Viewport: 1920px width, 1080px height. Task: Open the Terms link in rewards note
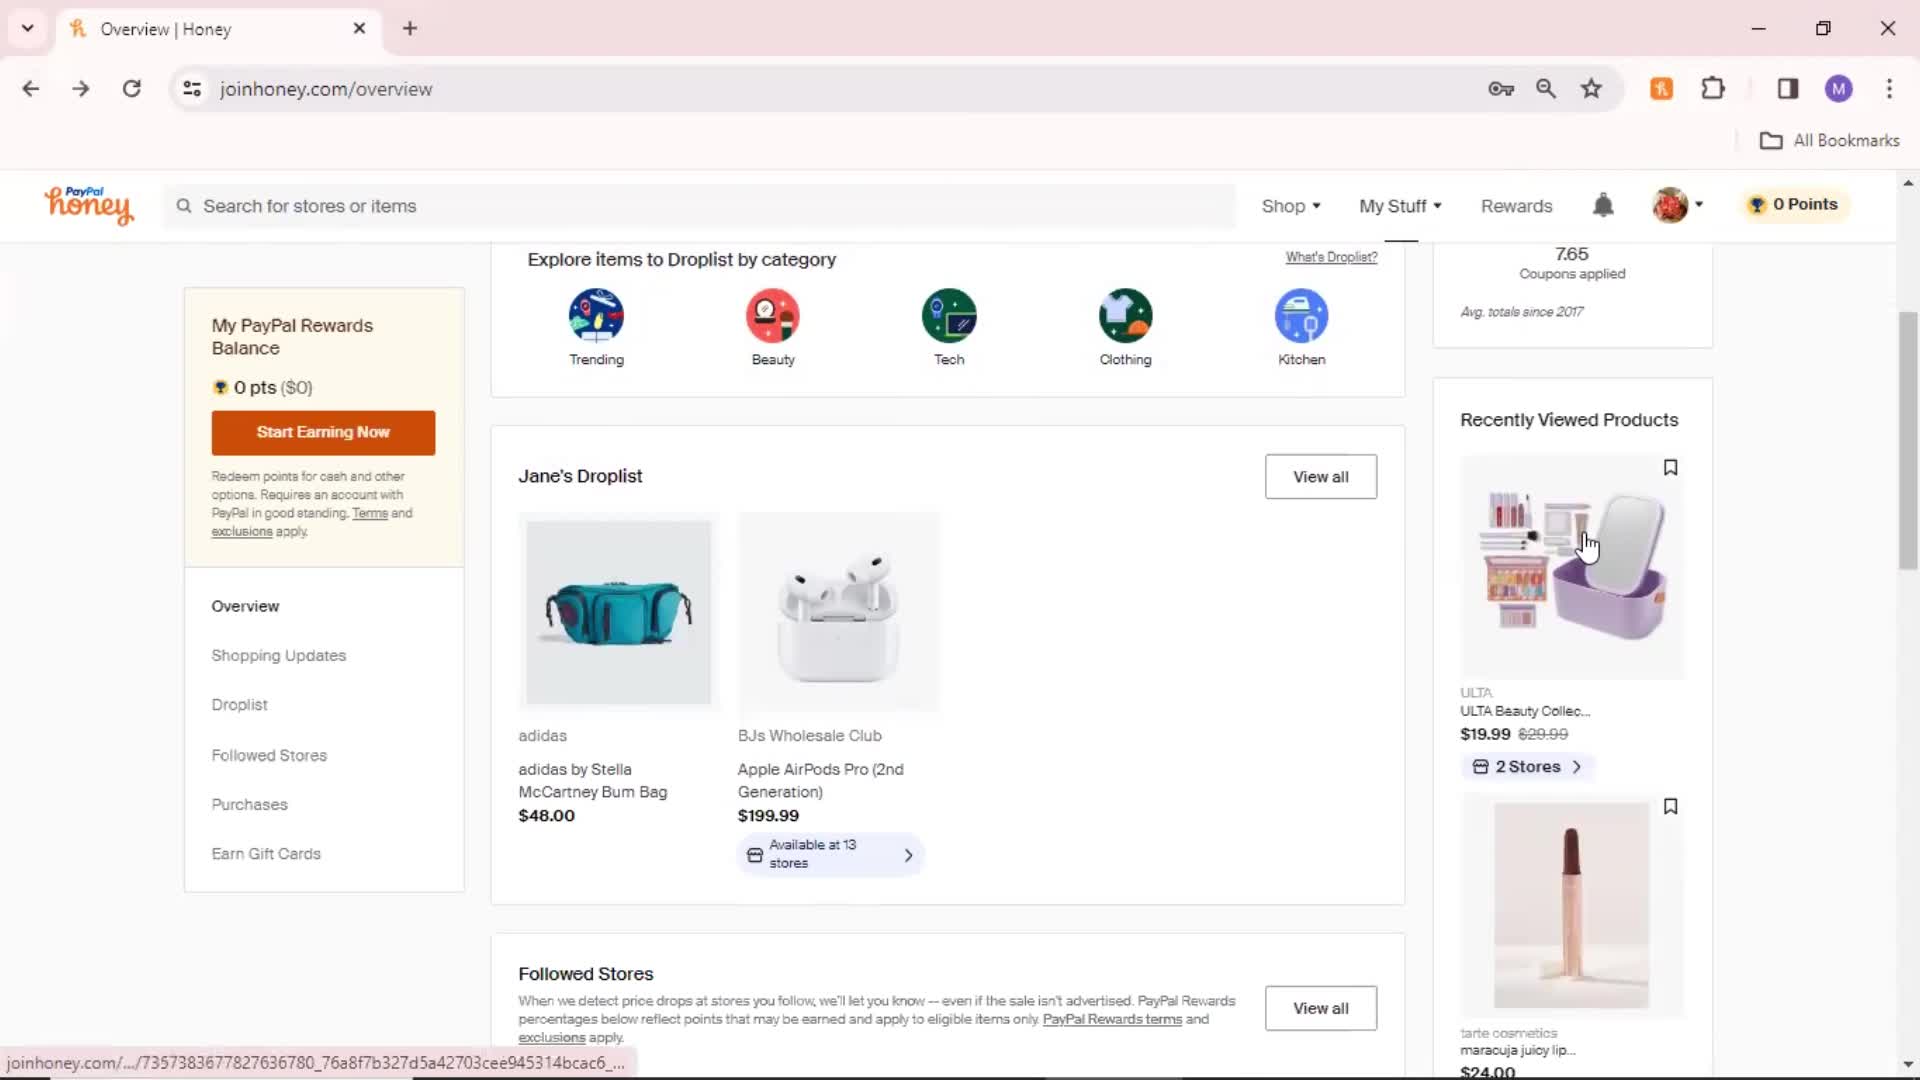pyautogui.click(x=369, y=513)
